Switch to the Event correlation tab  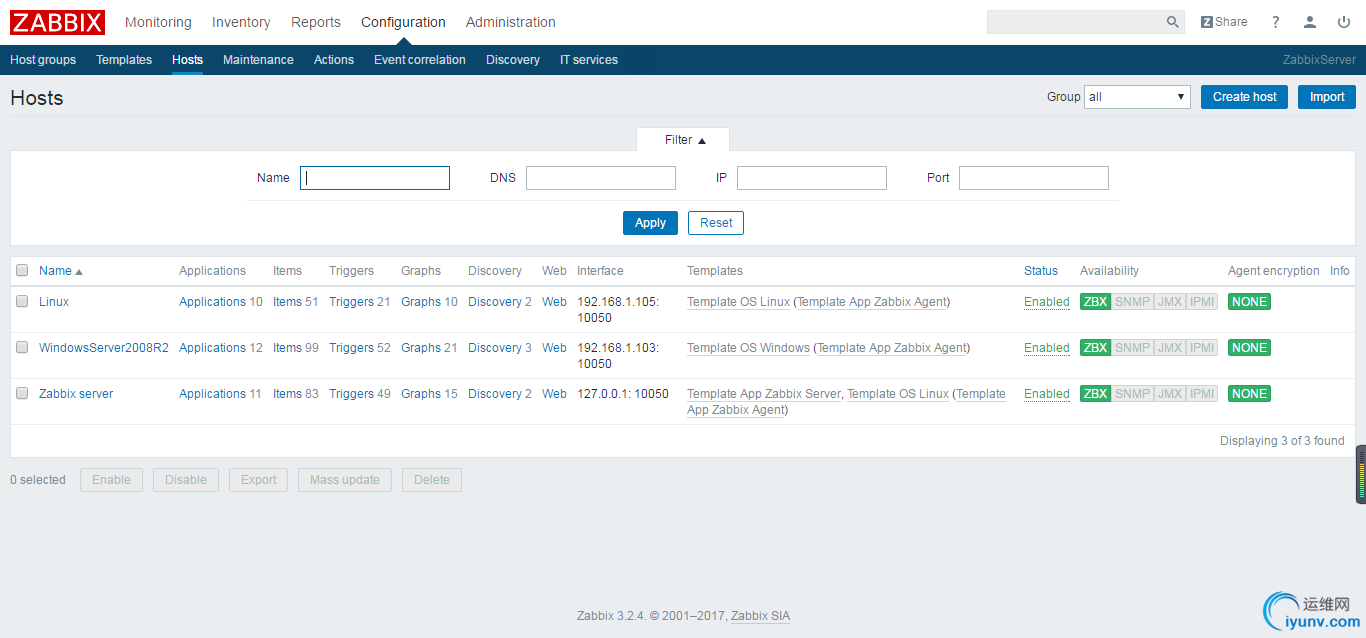click(420, 60)
